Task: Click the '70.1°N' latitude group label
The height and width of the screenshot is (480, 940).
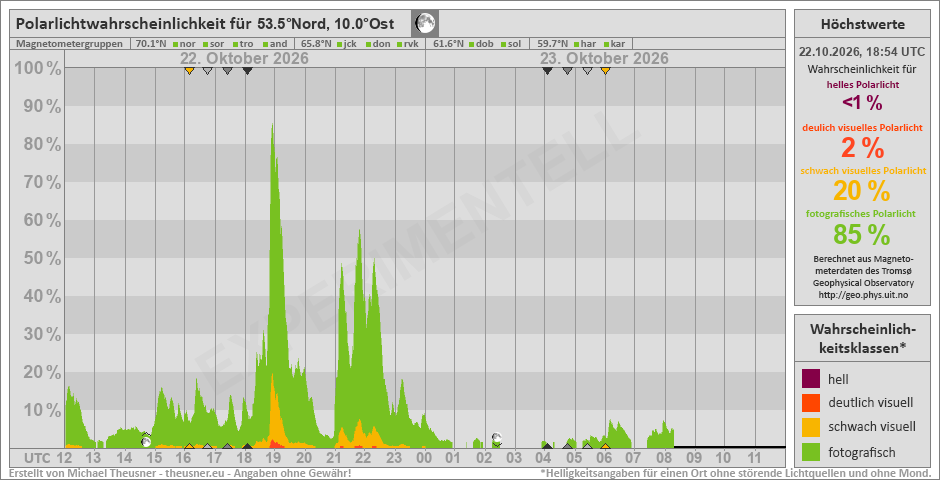Action: (x=150, y=44)
